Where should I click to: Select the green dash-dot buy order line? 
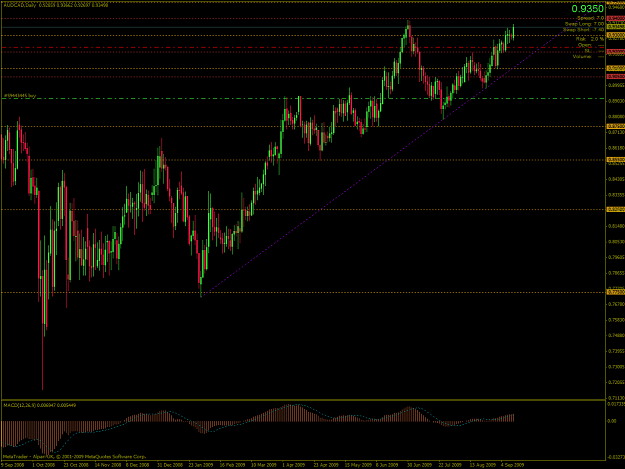(303, 98)
